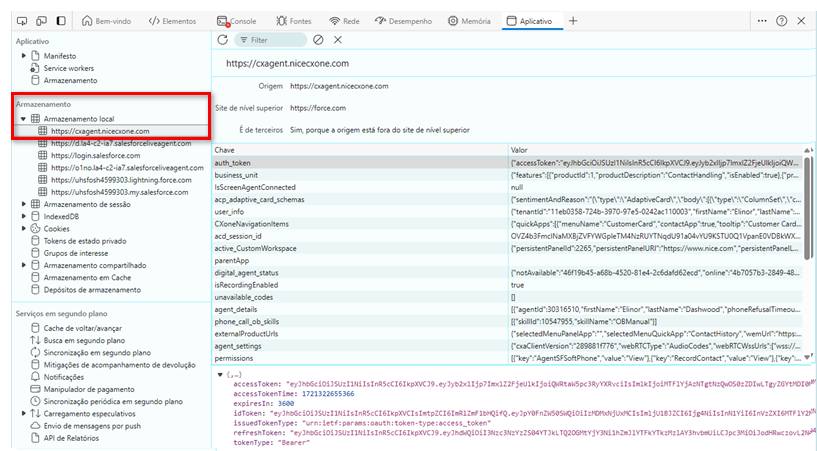
Task: Open Armazenamento under Aplicativo
Action: (70, 80)
